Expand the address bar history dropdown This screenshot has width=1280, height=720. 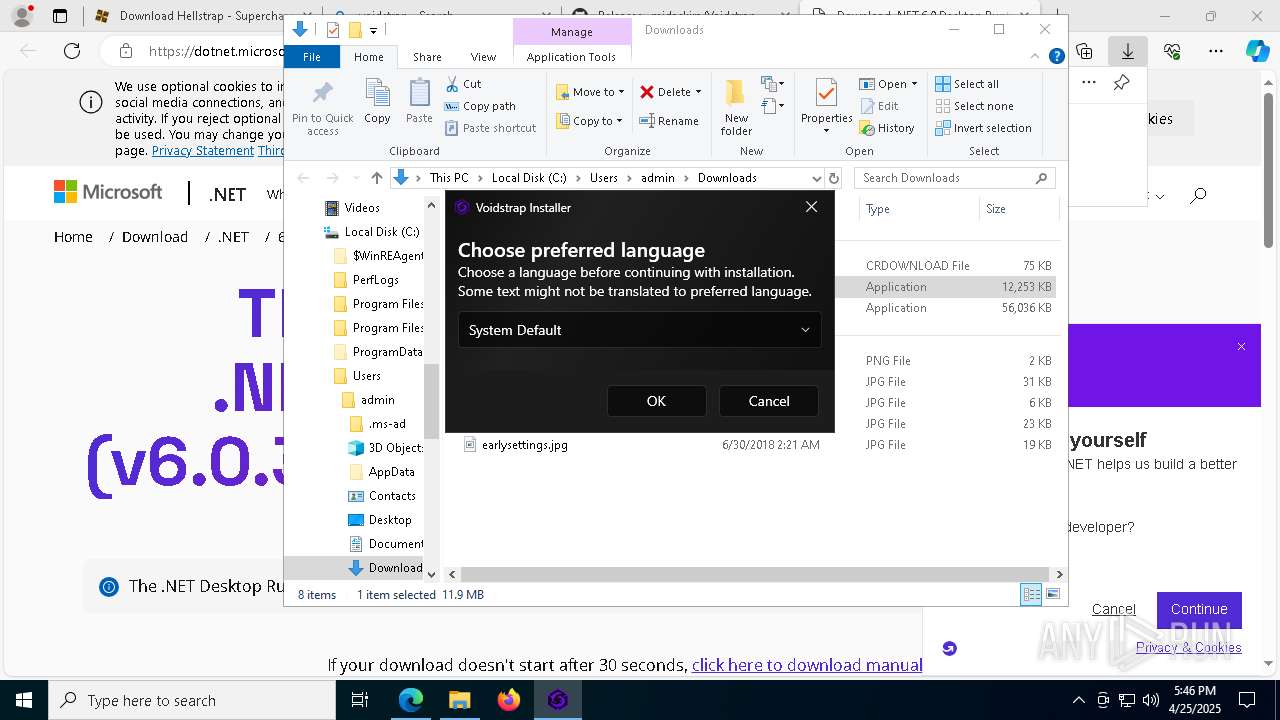point(816,178)
